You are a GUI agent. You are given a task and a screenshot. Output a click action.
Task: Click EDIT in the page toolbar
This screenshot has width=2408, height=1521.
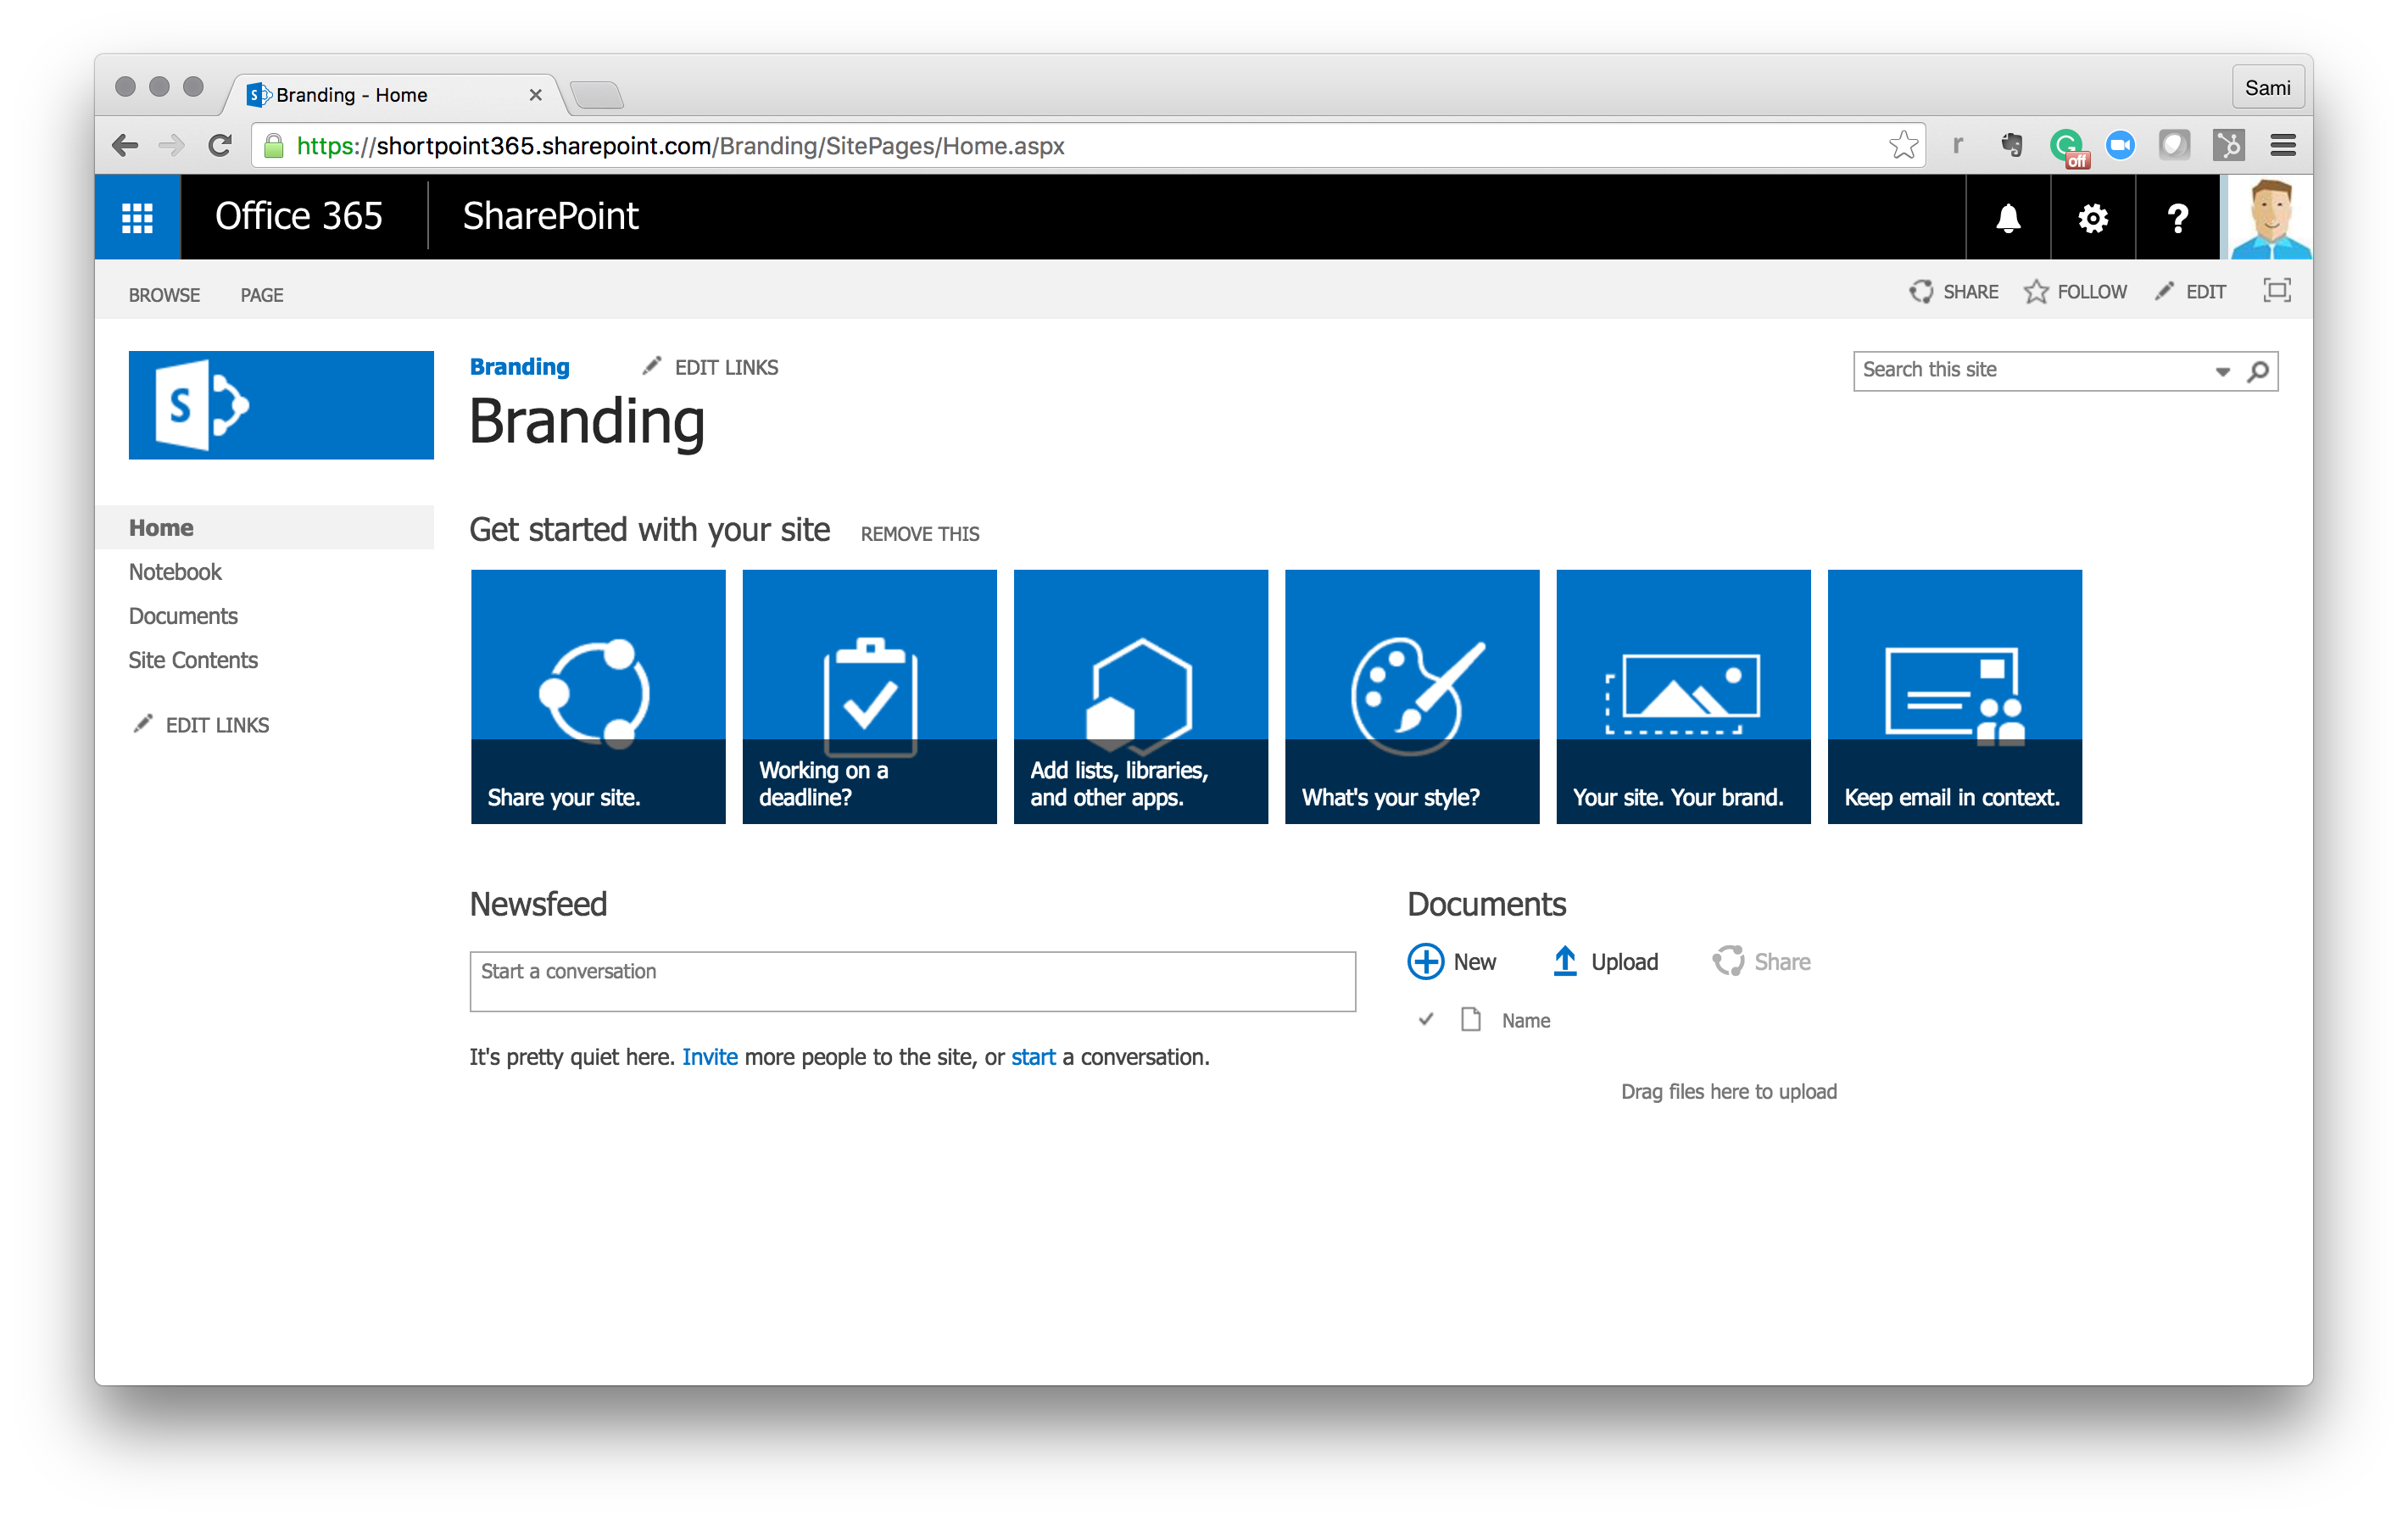click(2189, 291)
